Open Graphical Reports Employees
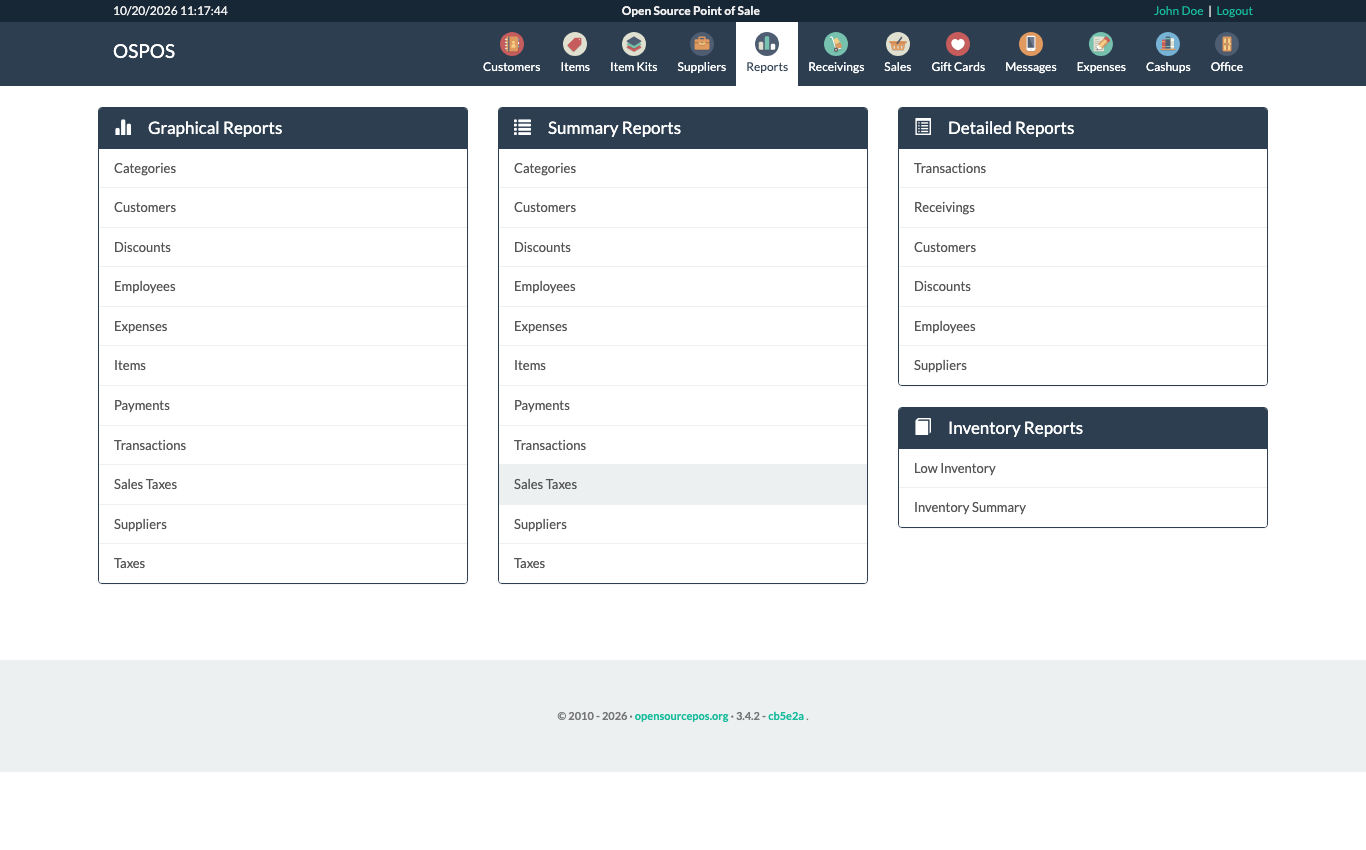The width and height of the screenshot is (1366, 850). tap(283, 286)
